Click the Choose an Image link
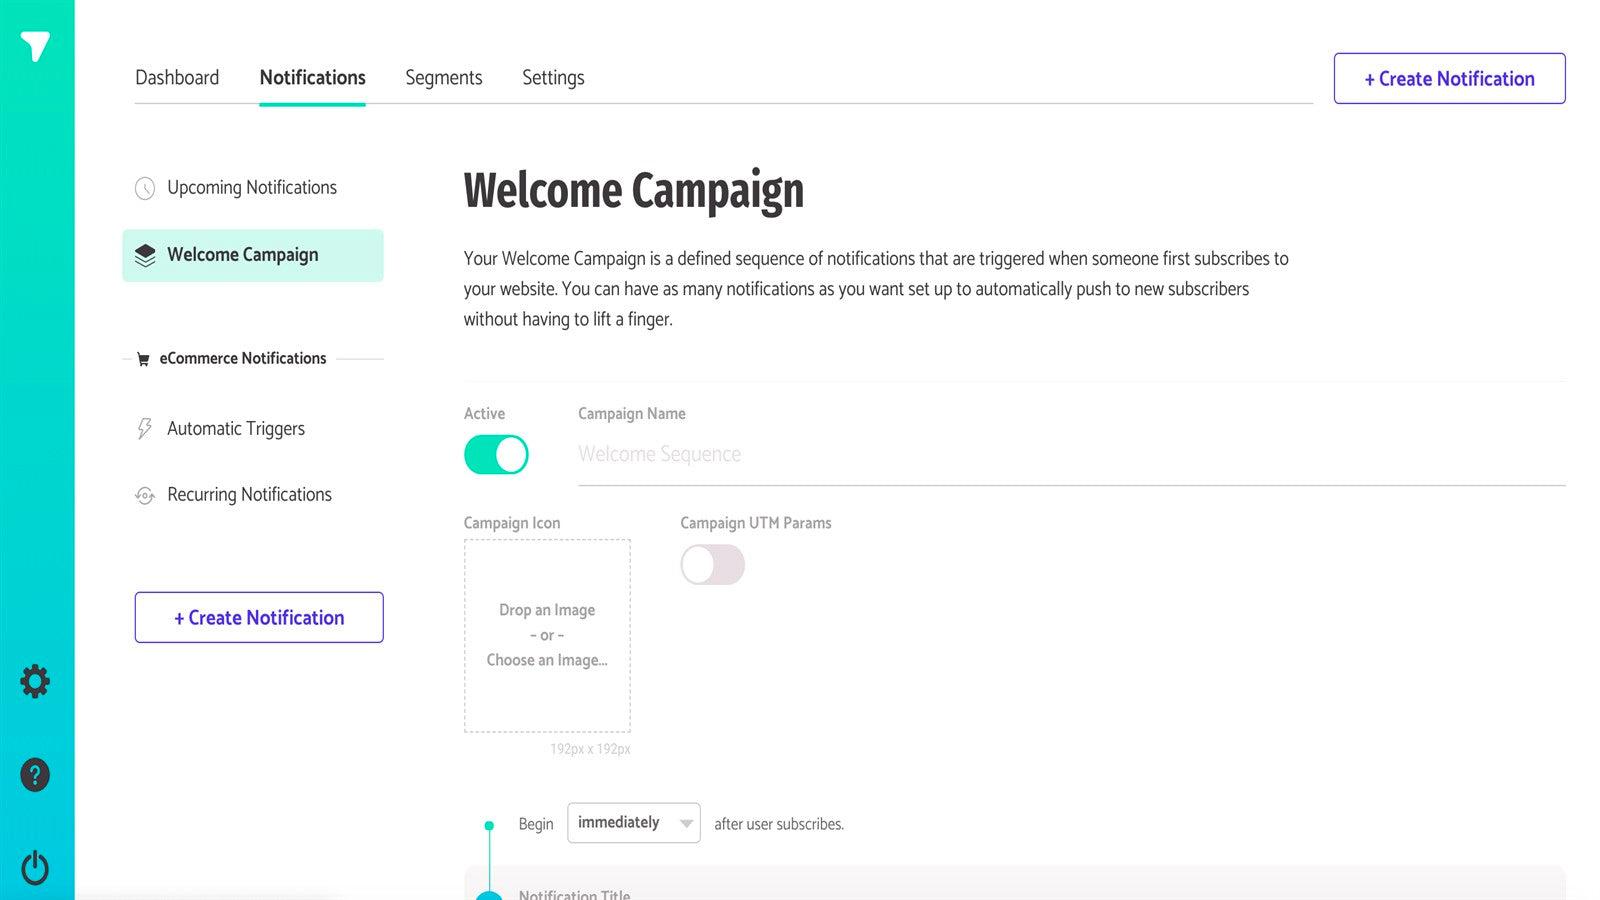 (x=547, y=660)
